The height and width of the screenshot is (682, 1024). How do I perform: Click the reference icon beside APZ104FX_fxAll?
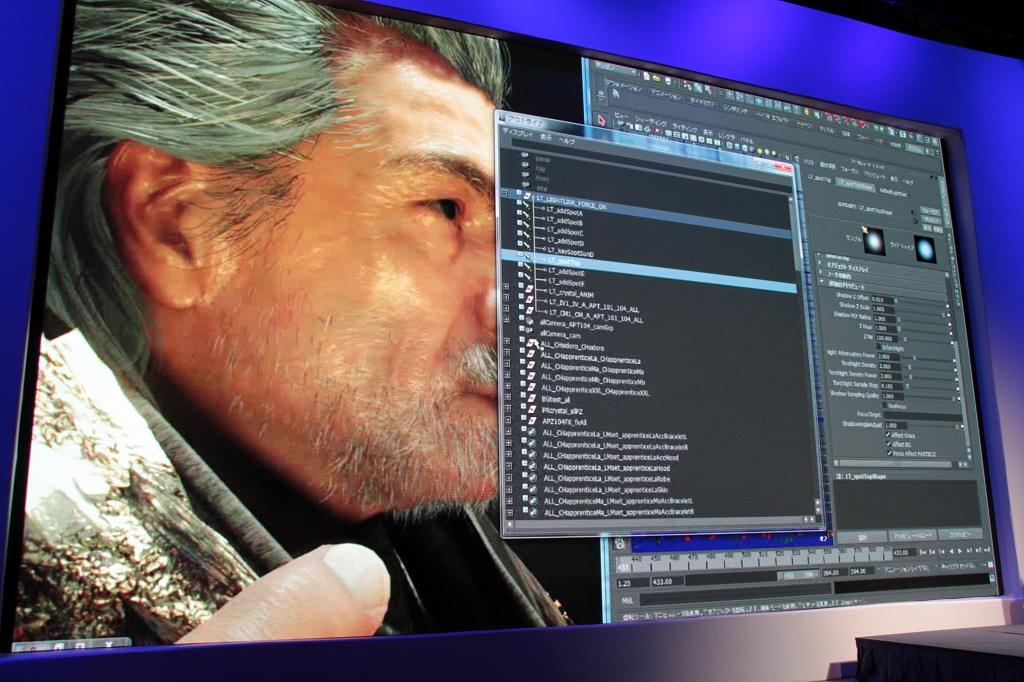[532, 420]
